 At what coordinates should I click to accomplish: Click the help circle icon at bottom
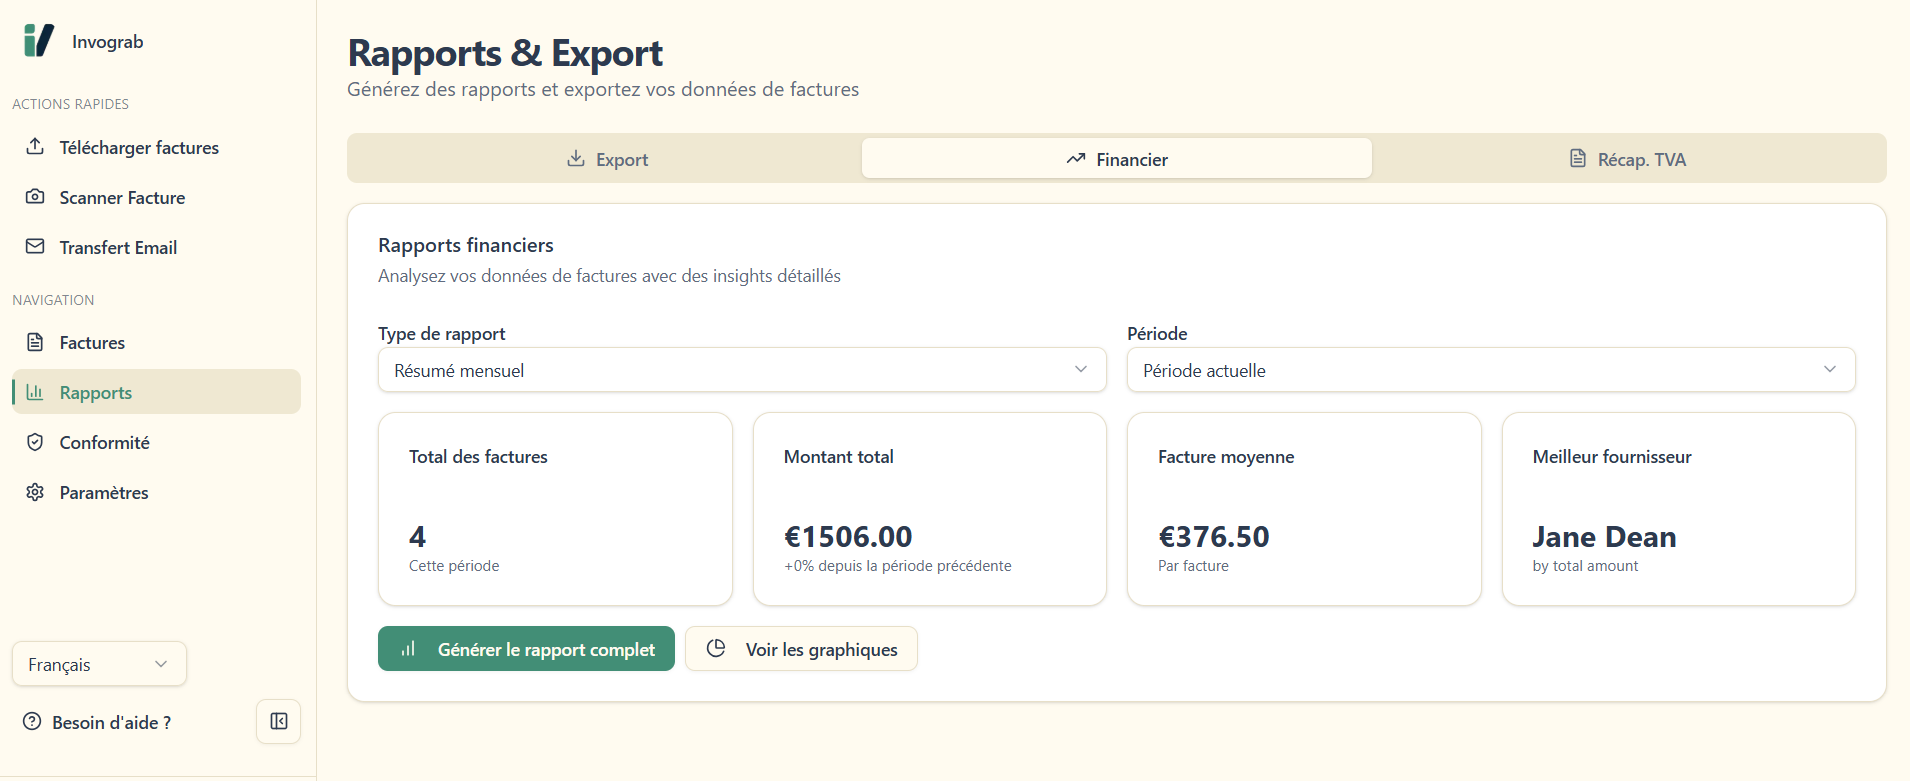(x=32, y=722)
